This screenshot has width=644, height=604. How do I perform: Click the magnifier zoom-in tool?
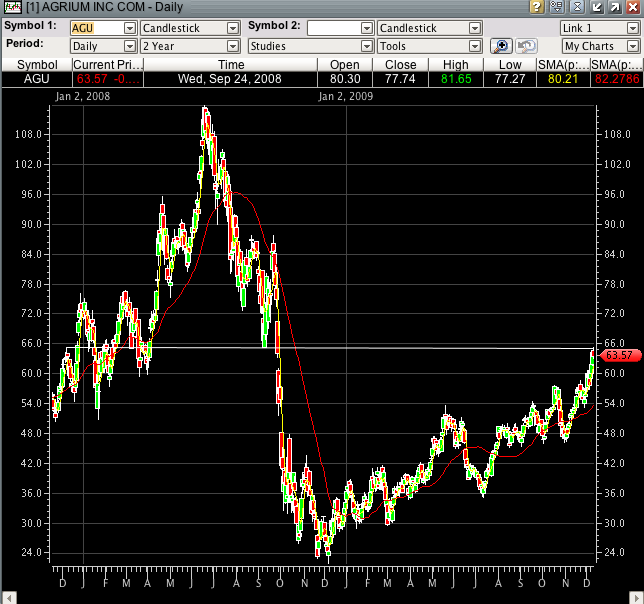point(502,46)
